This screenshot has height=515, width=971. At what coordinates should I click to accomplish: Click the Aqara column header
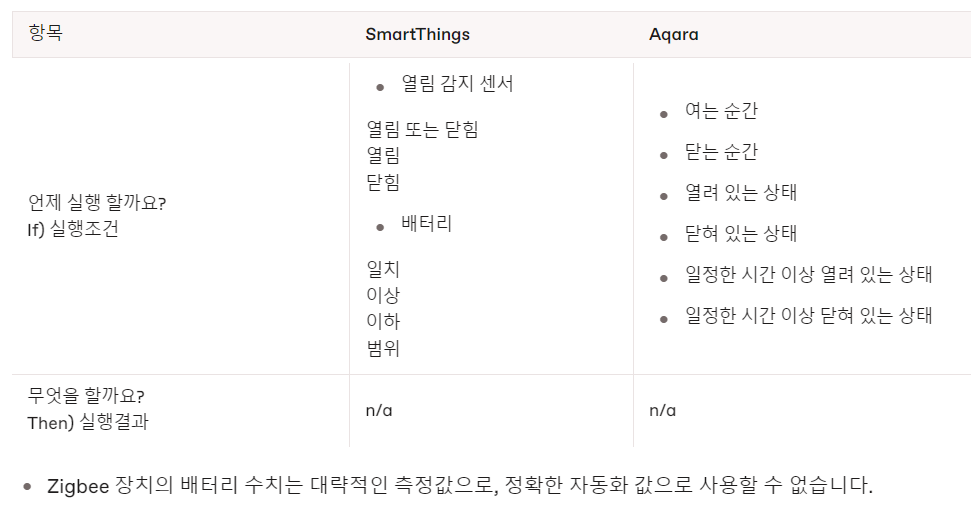pos(673,34)
